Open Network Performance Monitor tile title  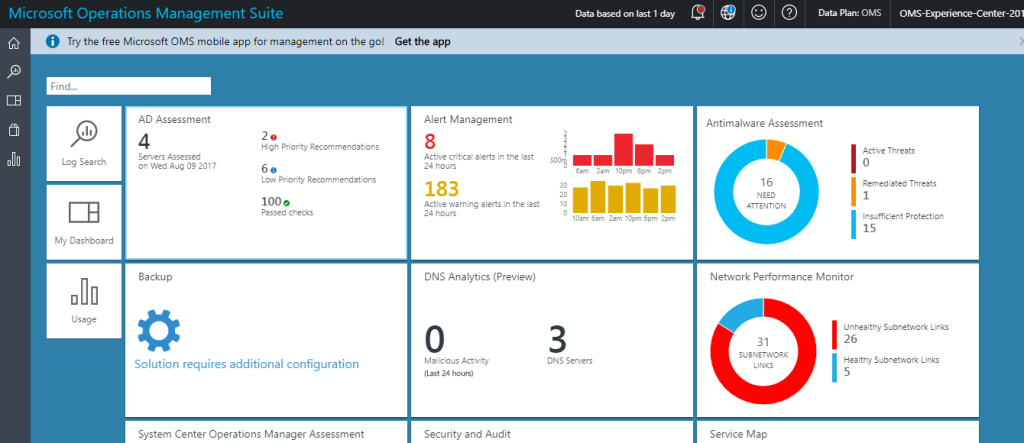pos(782,277)
